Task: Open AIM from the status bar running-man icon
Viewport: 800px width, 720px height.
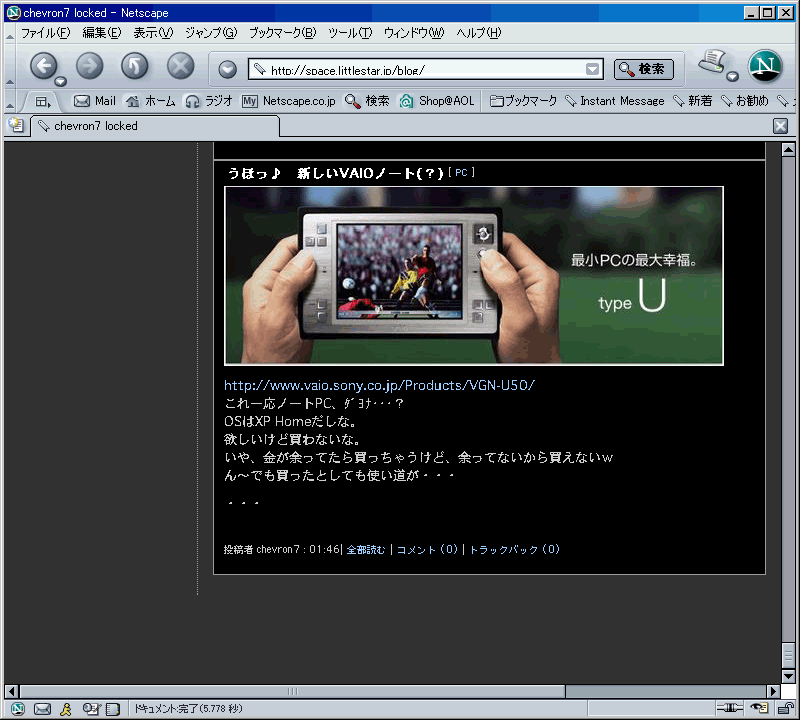Action: click(x=66, y=709)
